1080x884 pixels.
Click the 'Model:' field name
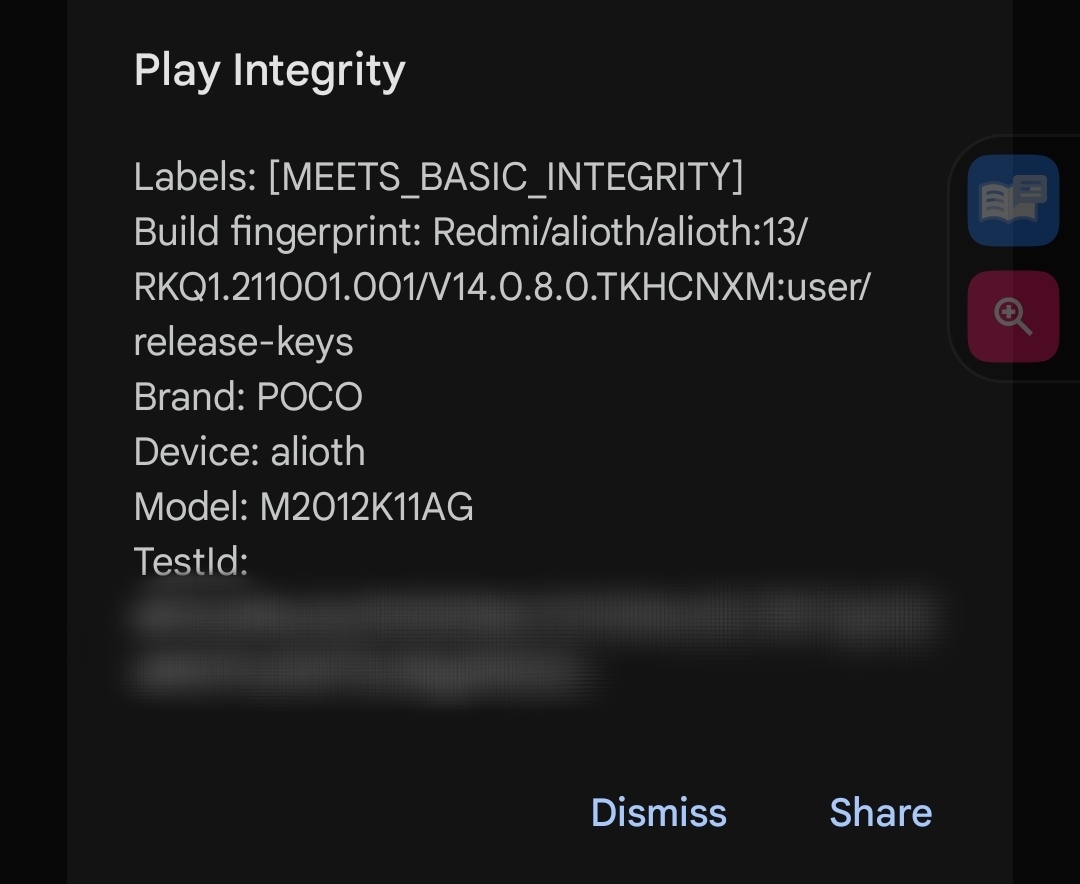(x=191, y=507)
